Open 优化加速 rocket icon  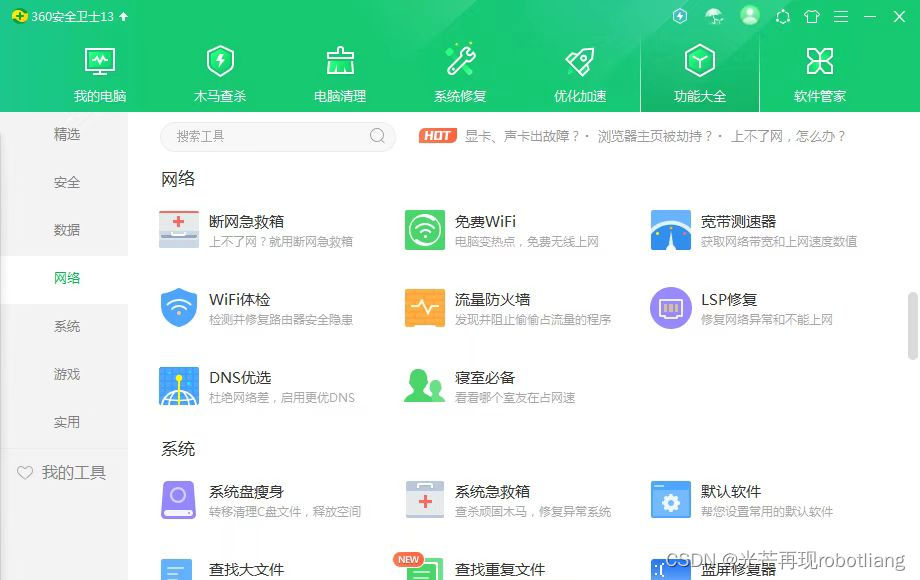[580, 61]
